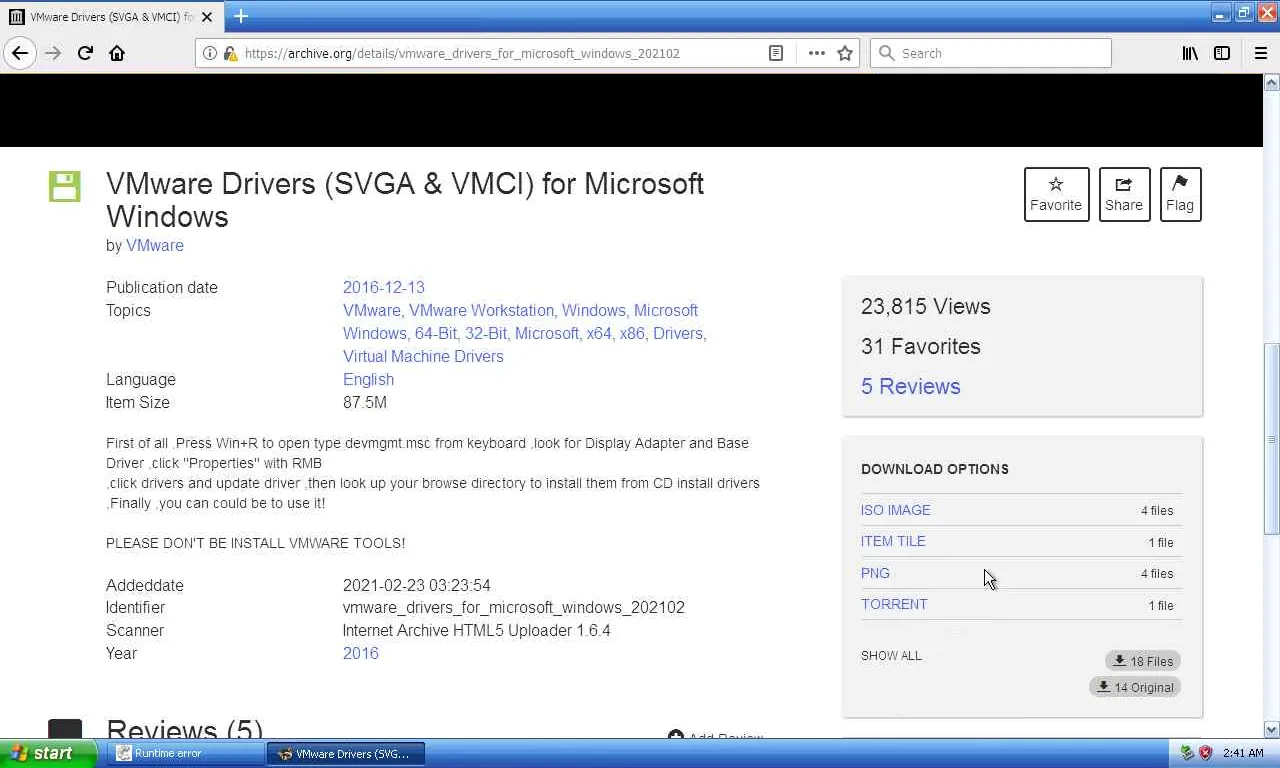The image size is (1280, 768).
Task: Click the Addeddate value '2021-02-23 03:23:54'
Action: pos(417,585)
